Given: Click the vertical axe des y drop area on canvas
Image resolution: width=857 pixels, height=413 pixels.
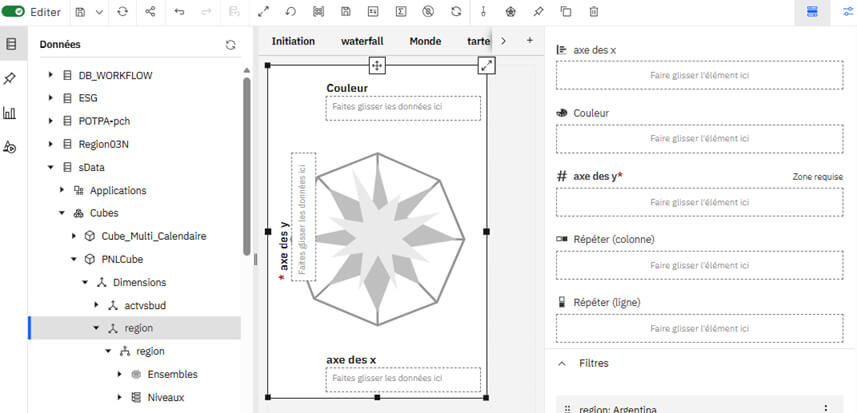Looking at the screenshot, I should [303, 217].
